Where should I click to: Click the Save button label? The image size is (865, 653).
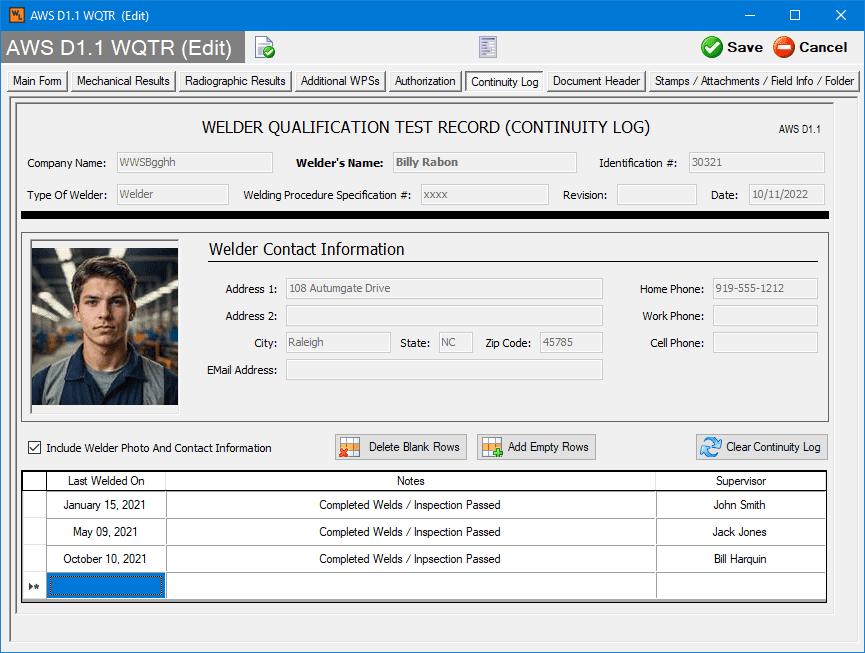[745, 47]
